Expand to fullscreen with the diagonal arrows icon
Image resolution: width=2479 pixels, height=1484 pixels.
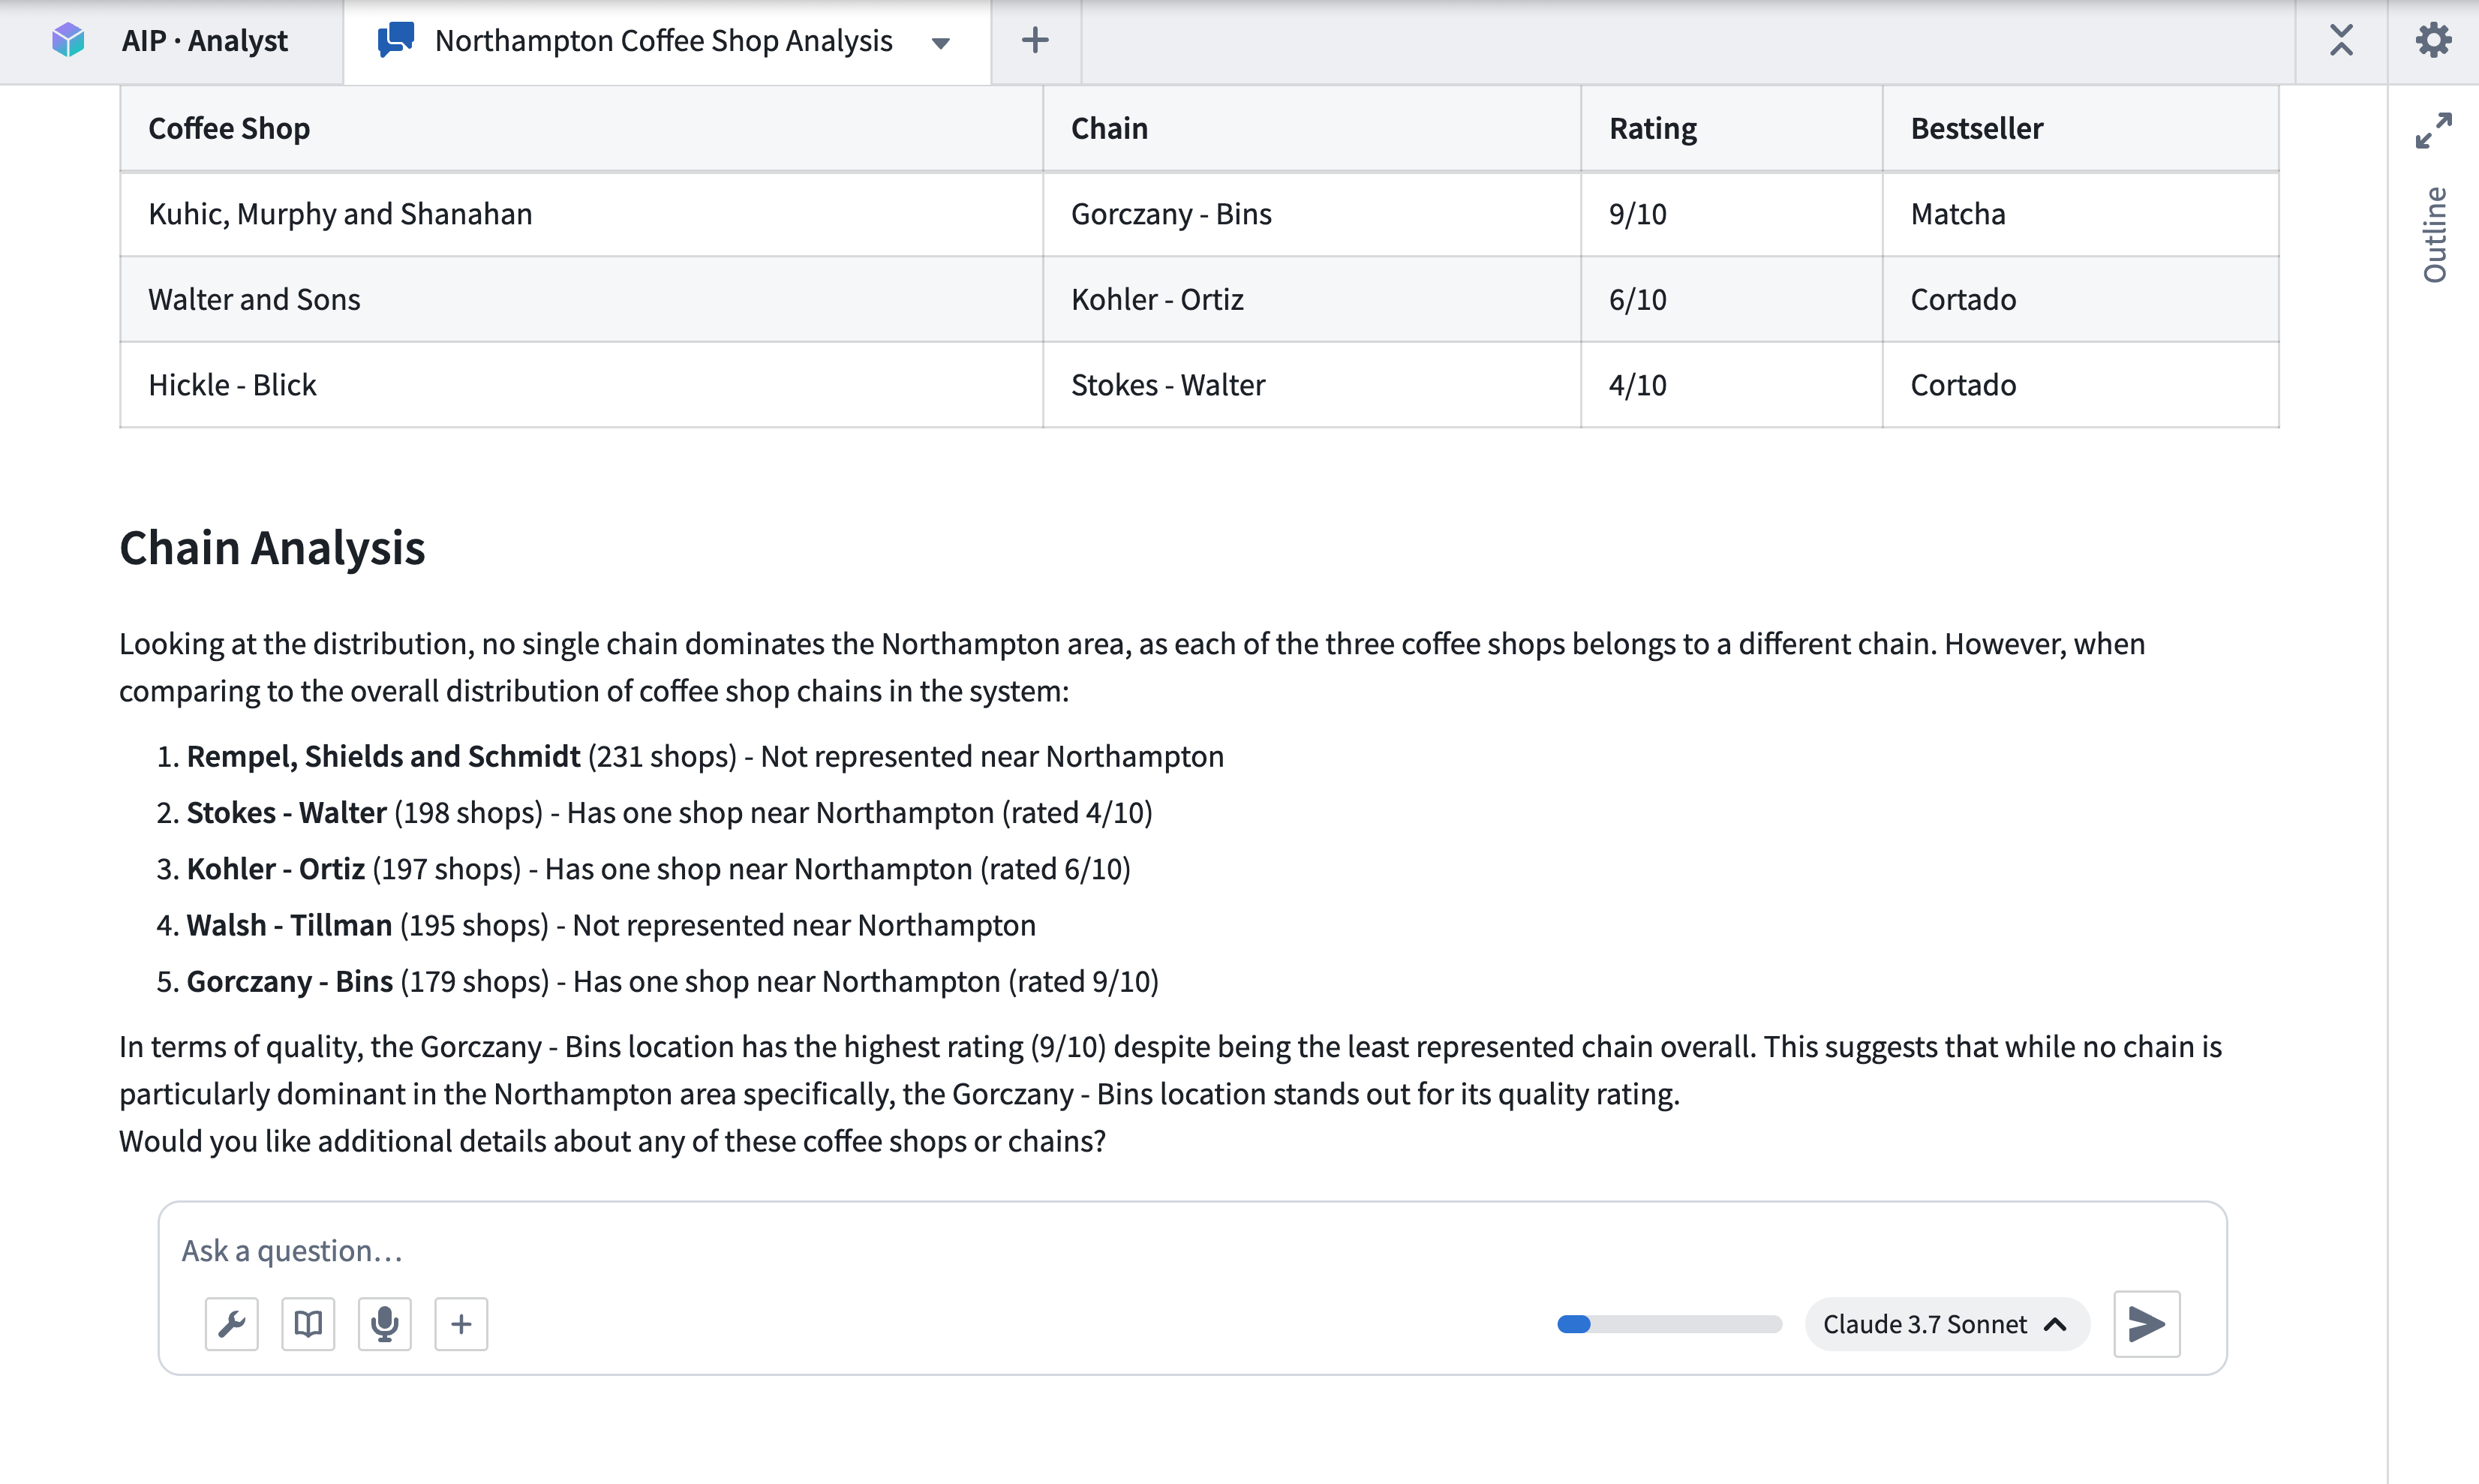pos(2434,130)
